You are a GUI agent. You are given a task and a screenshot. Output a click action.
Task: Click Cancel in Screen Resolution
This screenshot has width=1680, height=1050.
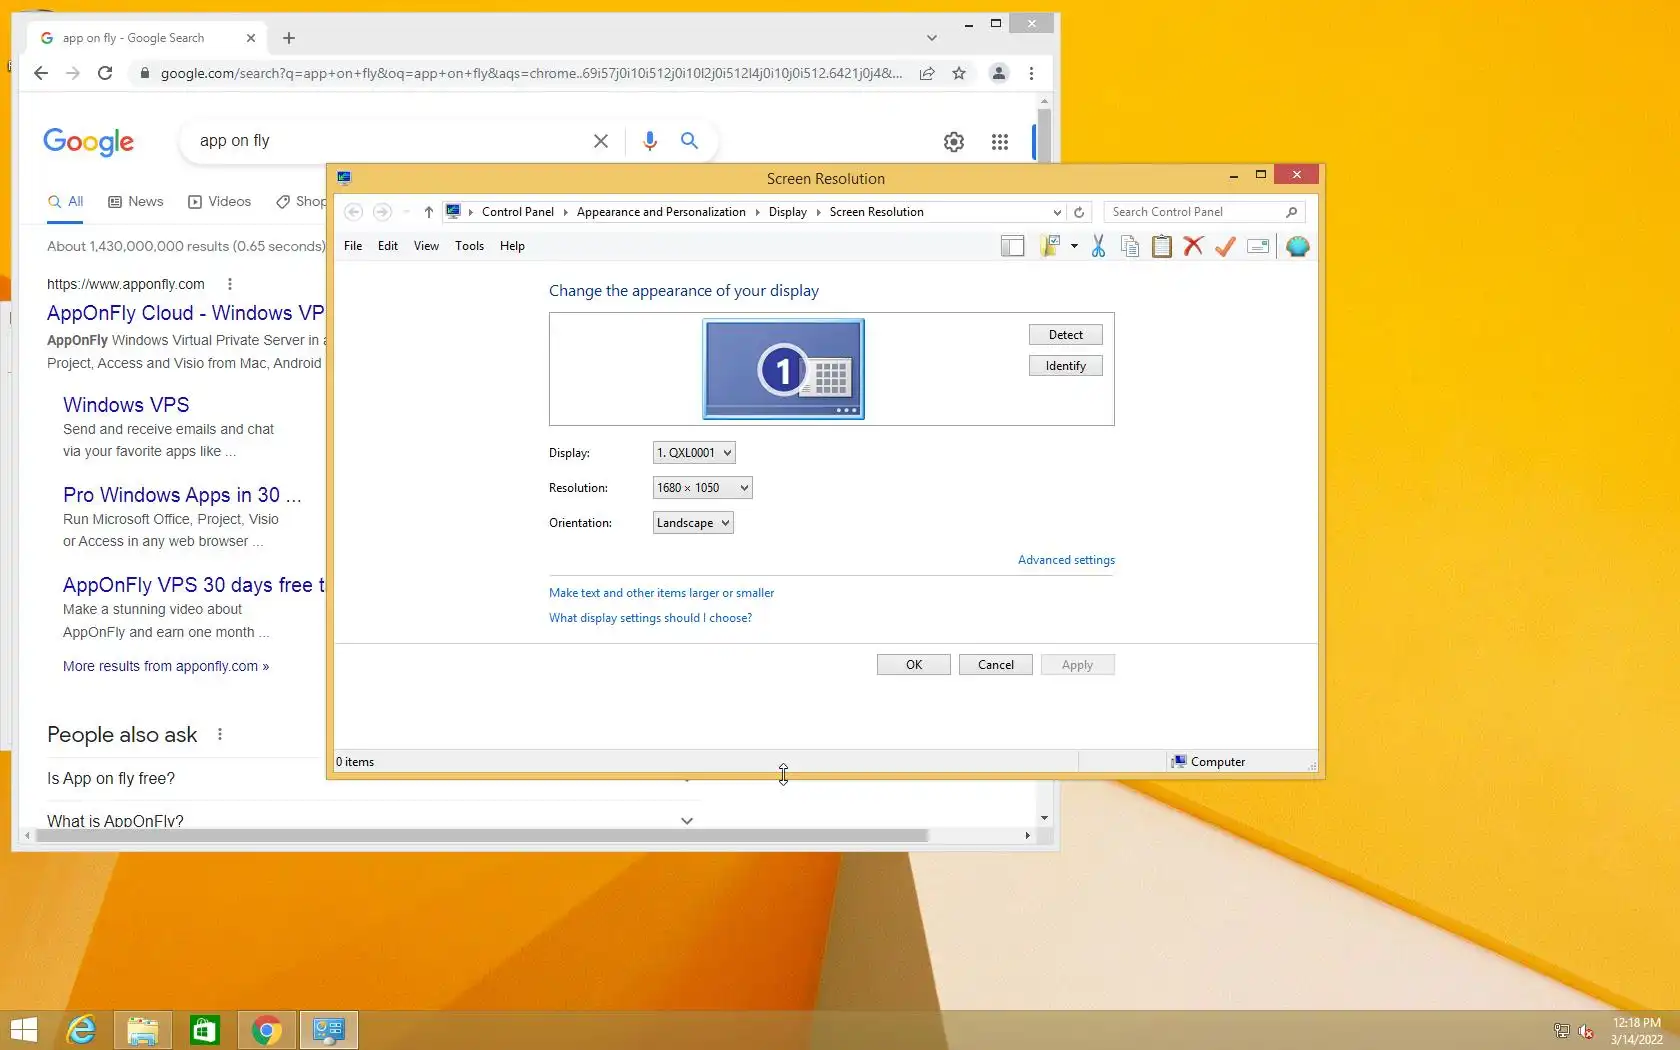(x=996, y=665)
